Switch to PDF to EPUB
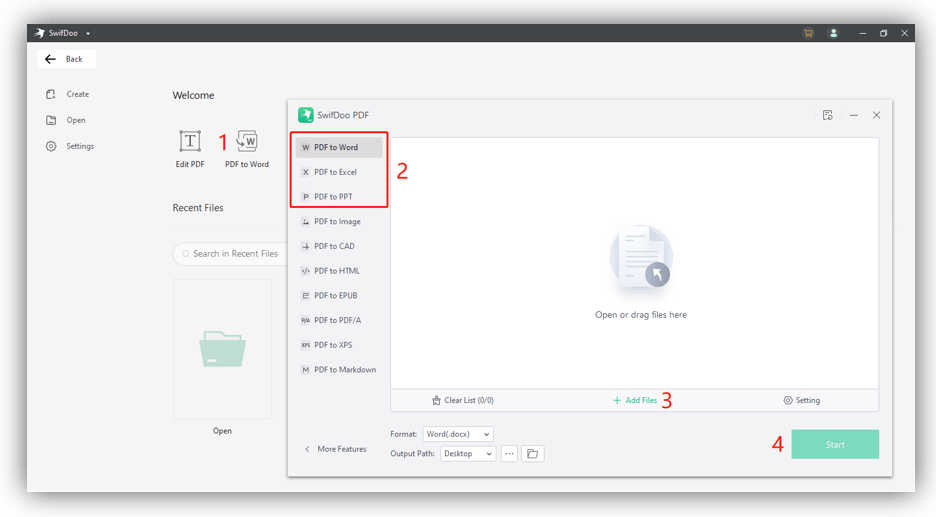936x517 pixels. pyautogui.click(x=338, y=296)
